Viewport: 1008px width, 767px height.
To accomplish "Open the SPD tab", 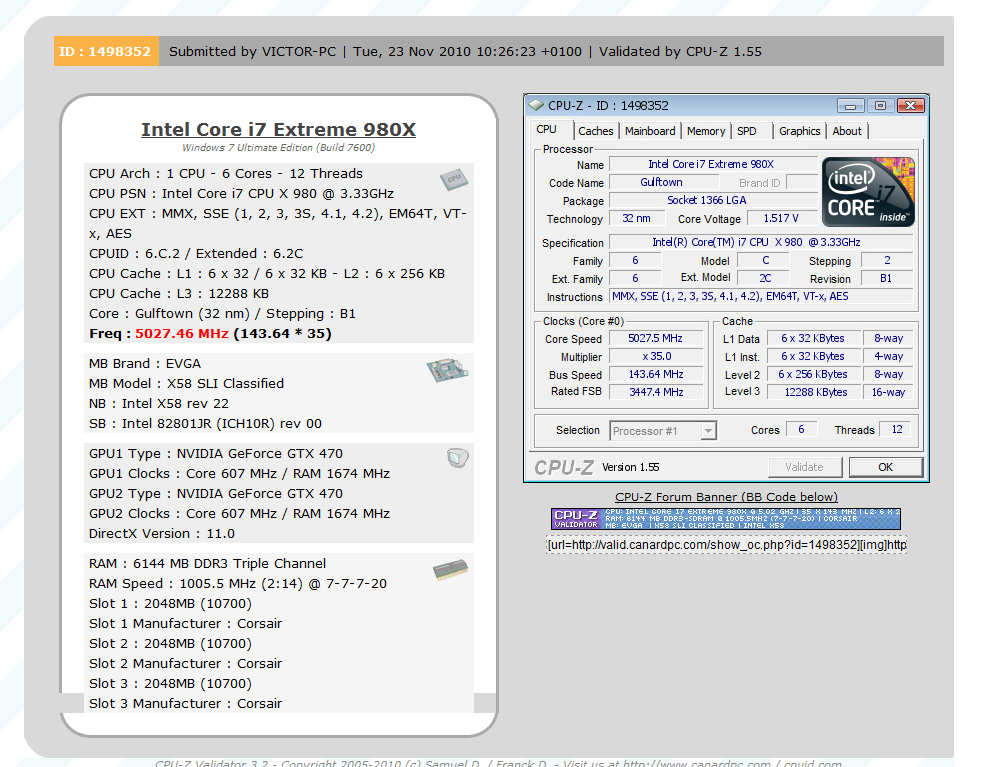I will pyautogui.click(x=746, y=131).
